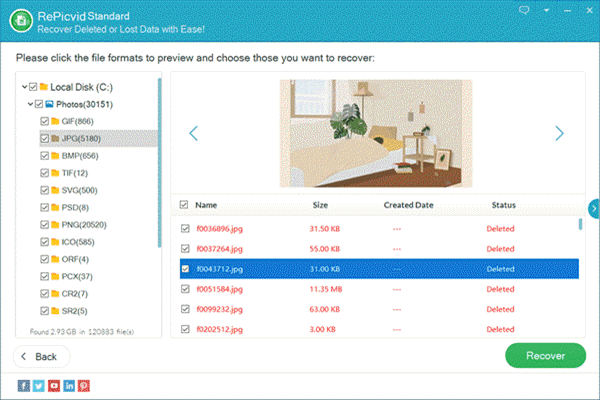Toggle the JPG(5180) checkbox

pyautogui.click(x=44, y=139)
